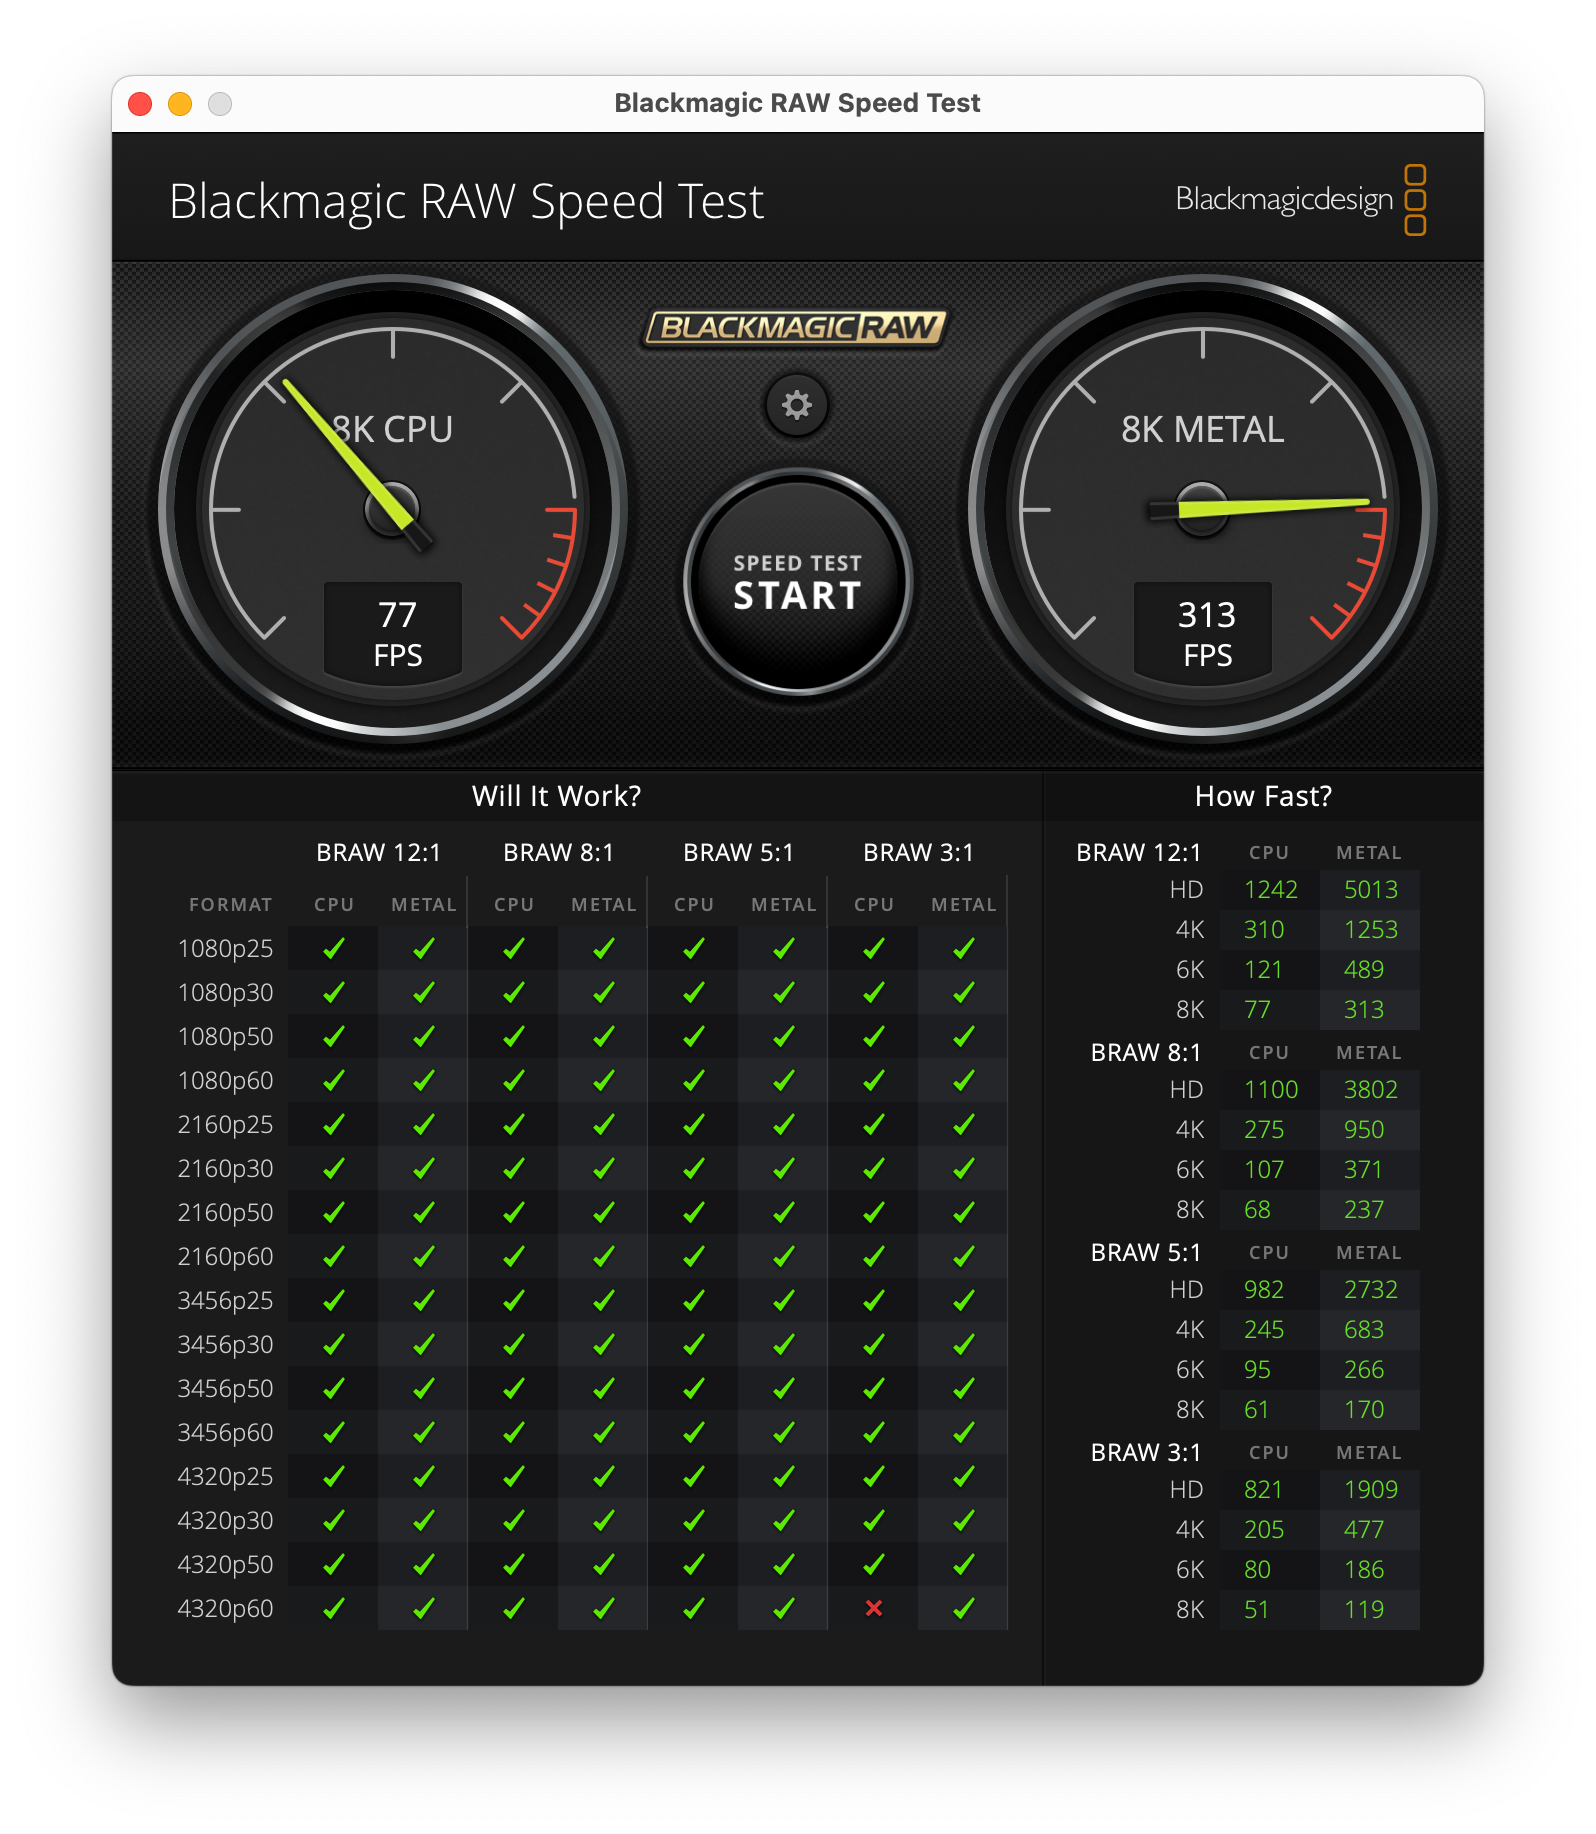Click the BRAW 5:1 8K CPU value 61
The height and width of the screenshot is (1834, 1596).
coord(1257,1409)
